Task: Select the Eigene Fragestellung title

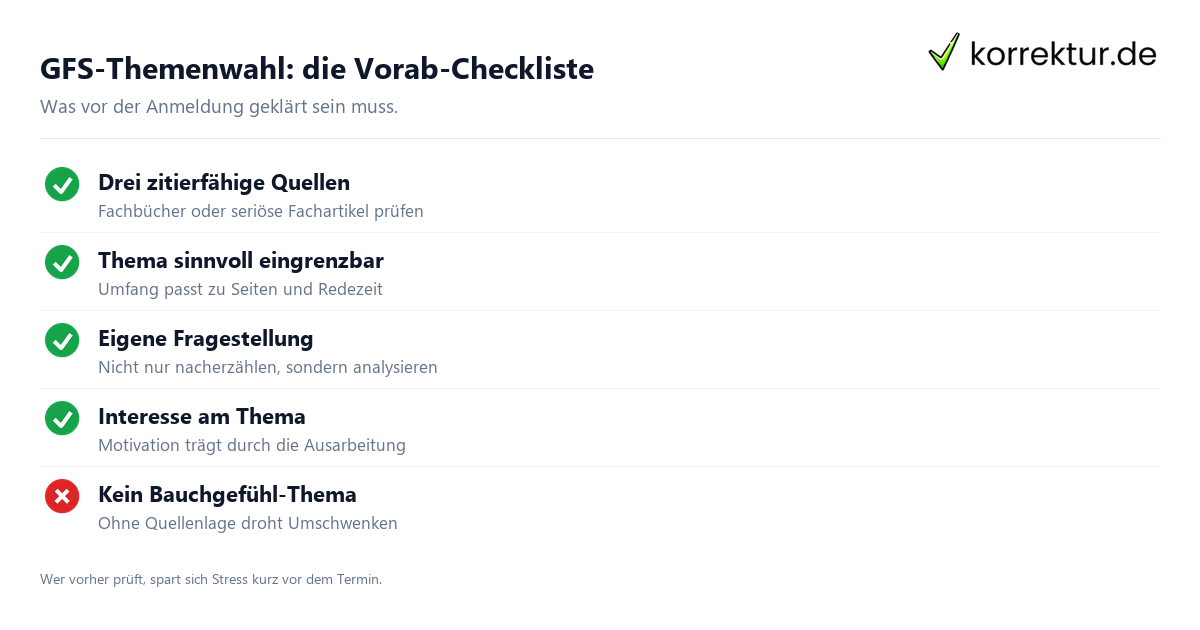Action: point(206,339)
